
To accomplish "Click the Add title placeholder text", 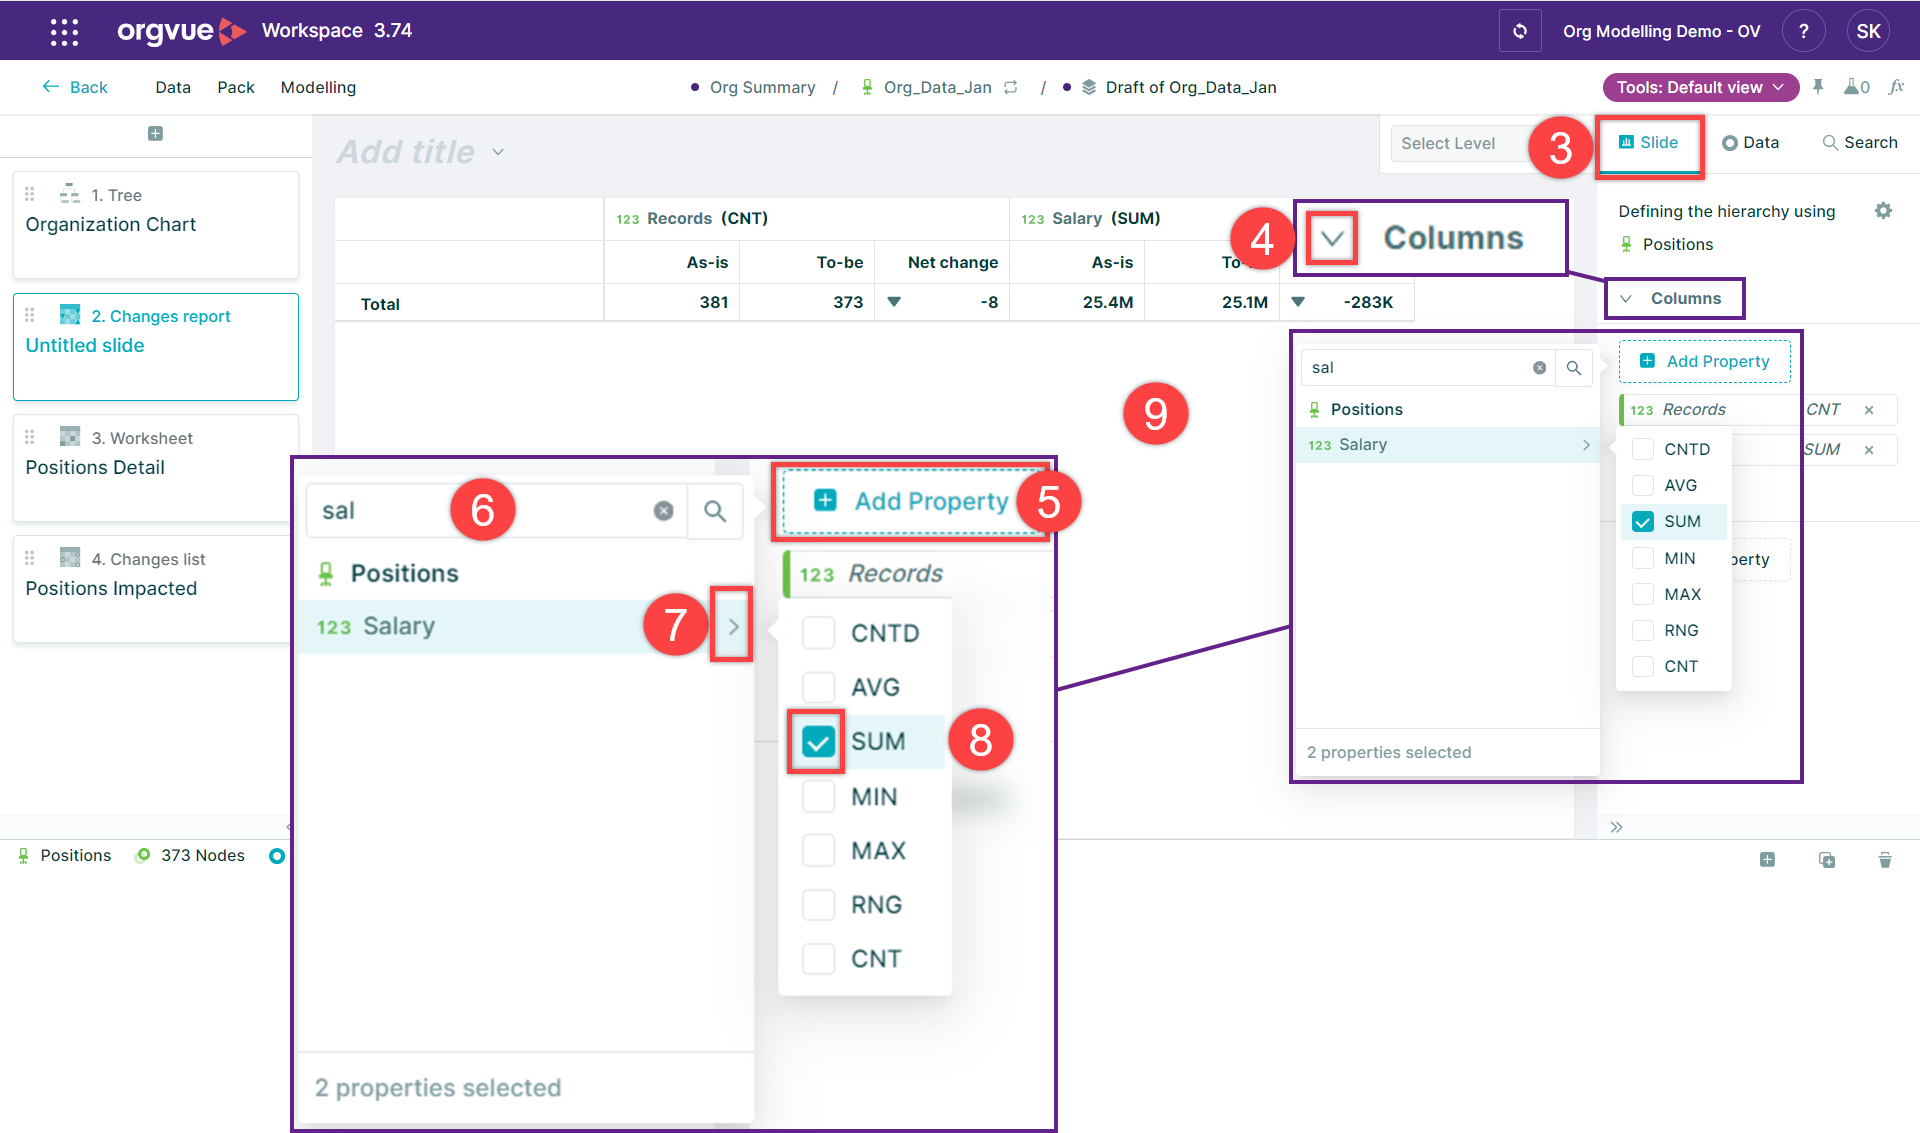I will point(405,152).
